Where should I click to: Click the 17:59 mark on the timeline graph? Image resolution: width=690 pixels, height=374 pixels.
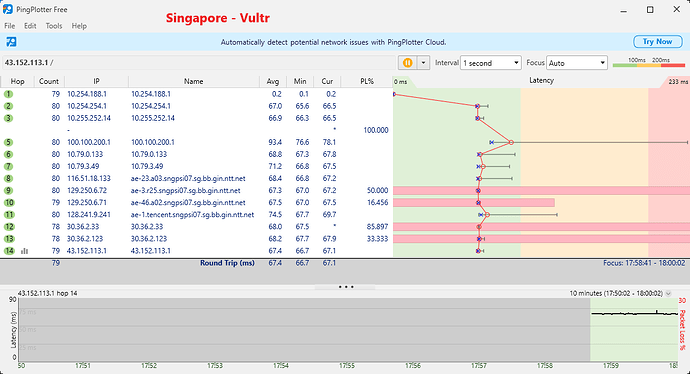coord(611,366)
